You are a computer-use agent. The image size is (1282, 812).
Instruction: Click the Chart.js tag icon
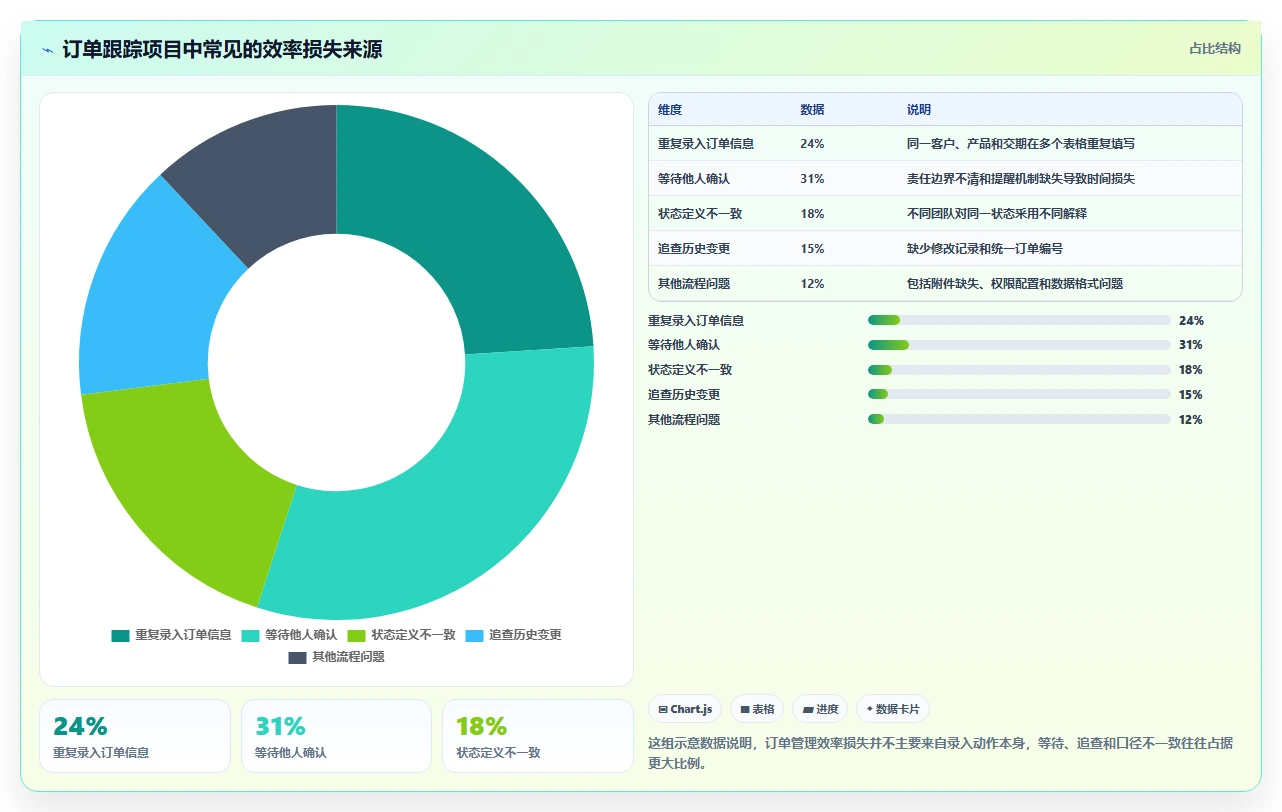click(663, 709)
